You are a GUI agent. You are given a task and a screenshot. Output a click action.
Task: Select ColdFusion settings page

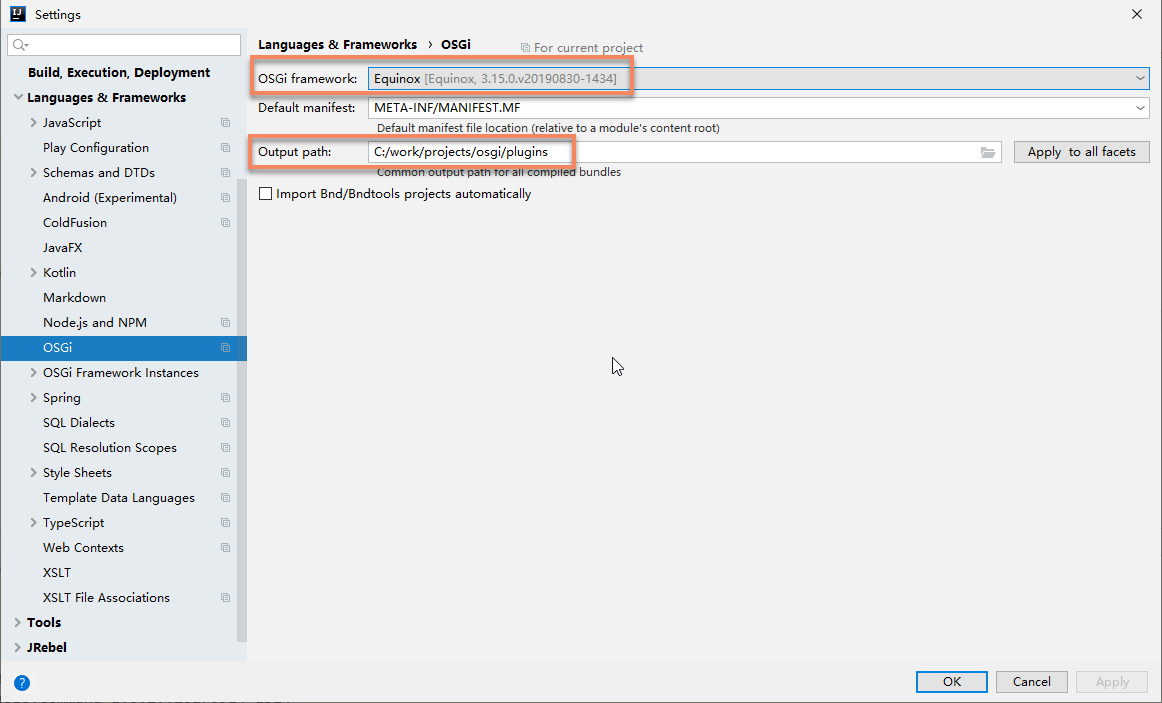coord(75,223)
